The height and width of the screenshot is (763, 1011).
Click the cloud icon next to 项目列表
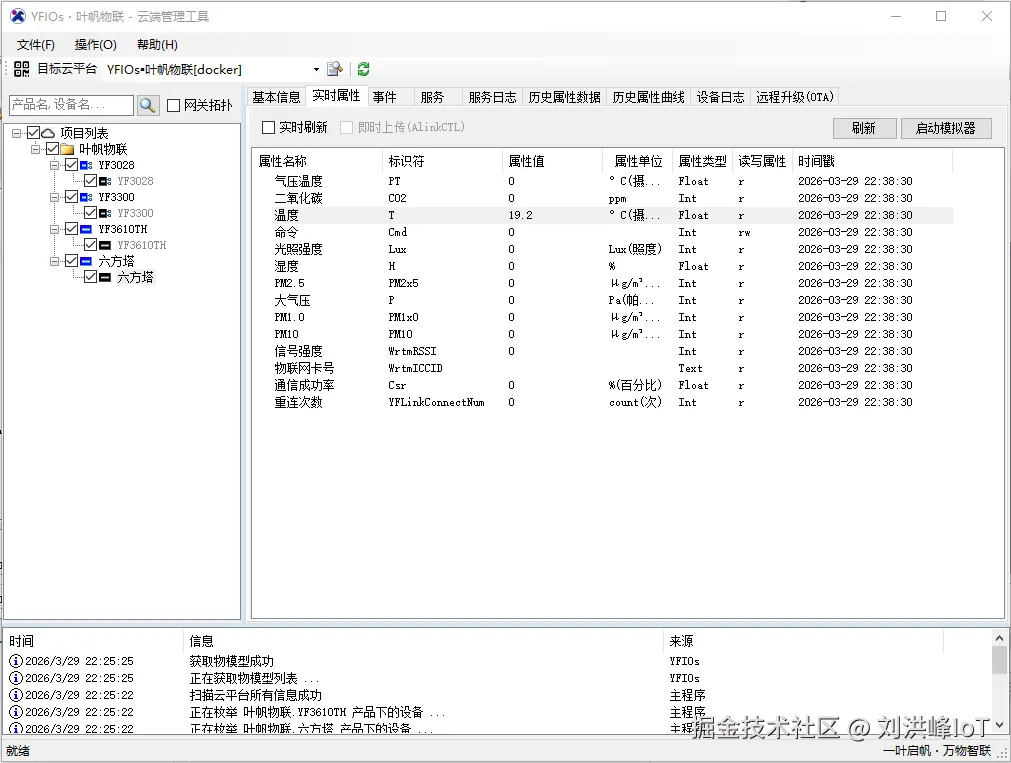click(x=48, y=133)
